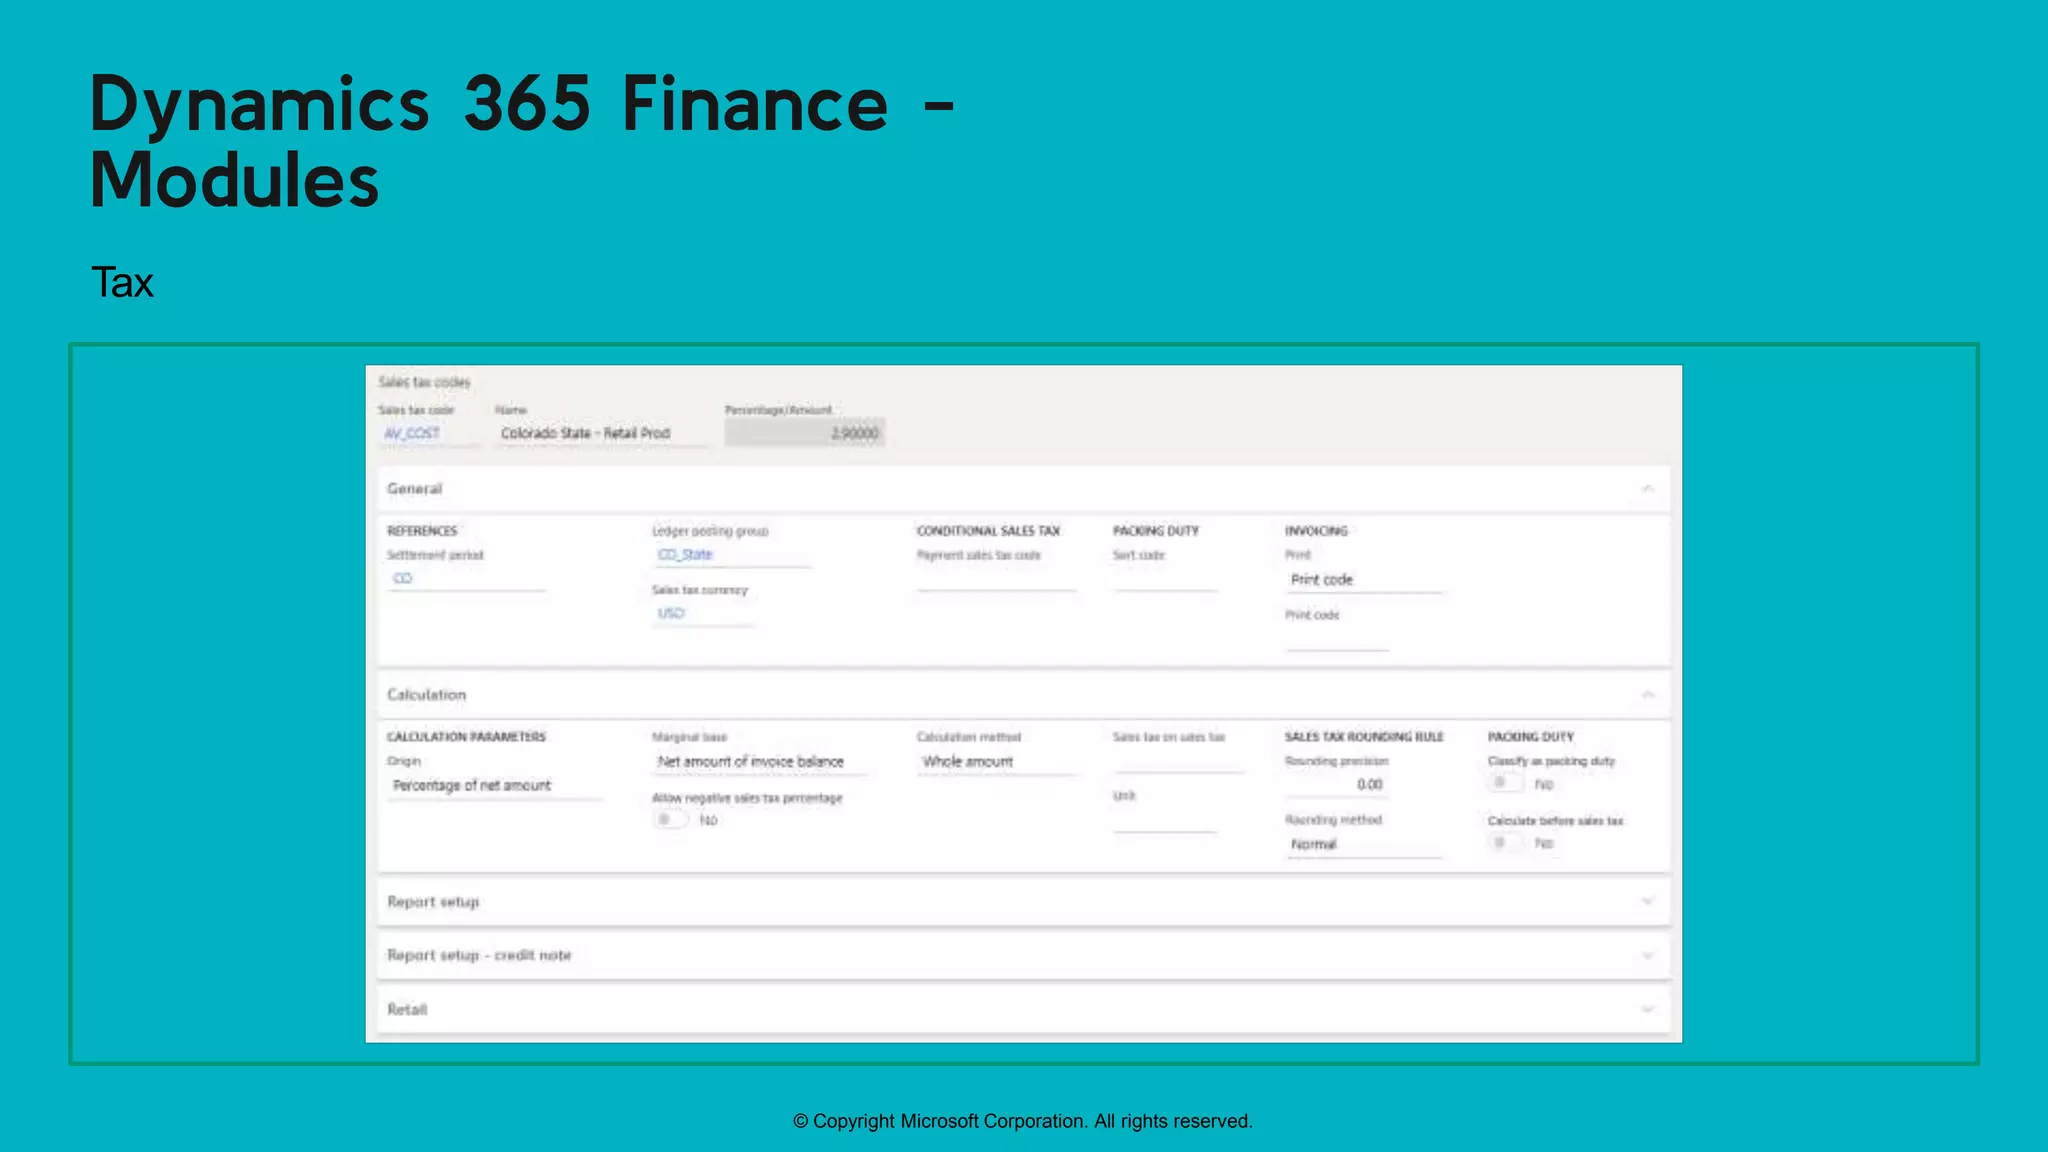Open the CO settlement period link
This screenshot has width=2048, height=1152.
pyautogui.click(x=402, y=579)
